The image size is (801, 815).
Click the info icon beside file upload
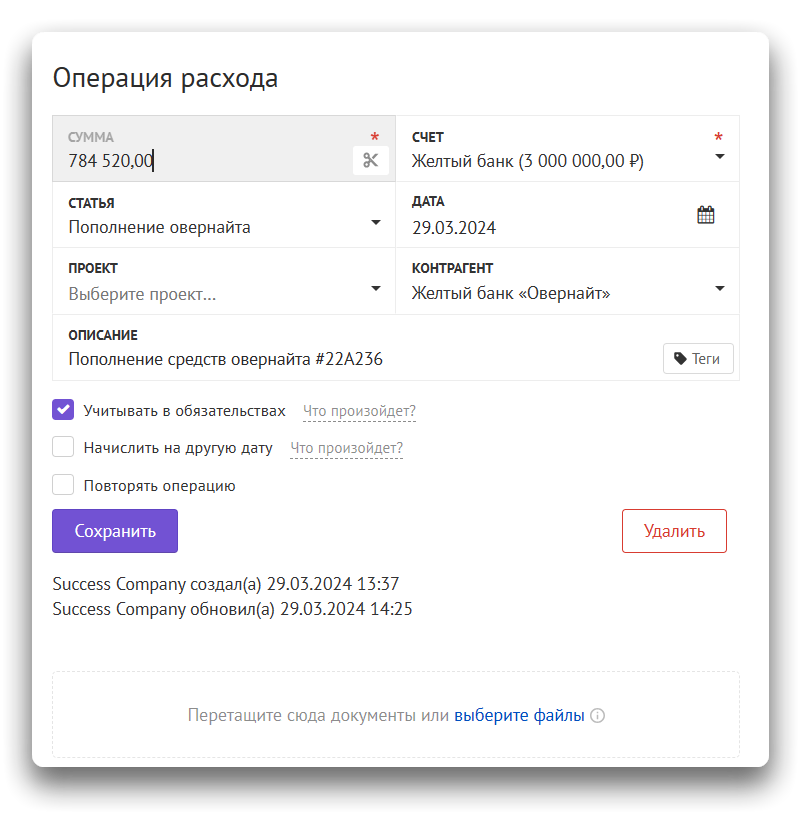pos(598,716)
